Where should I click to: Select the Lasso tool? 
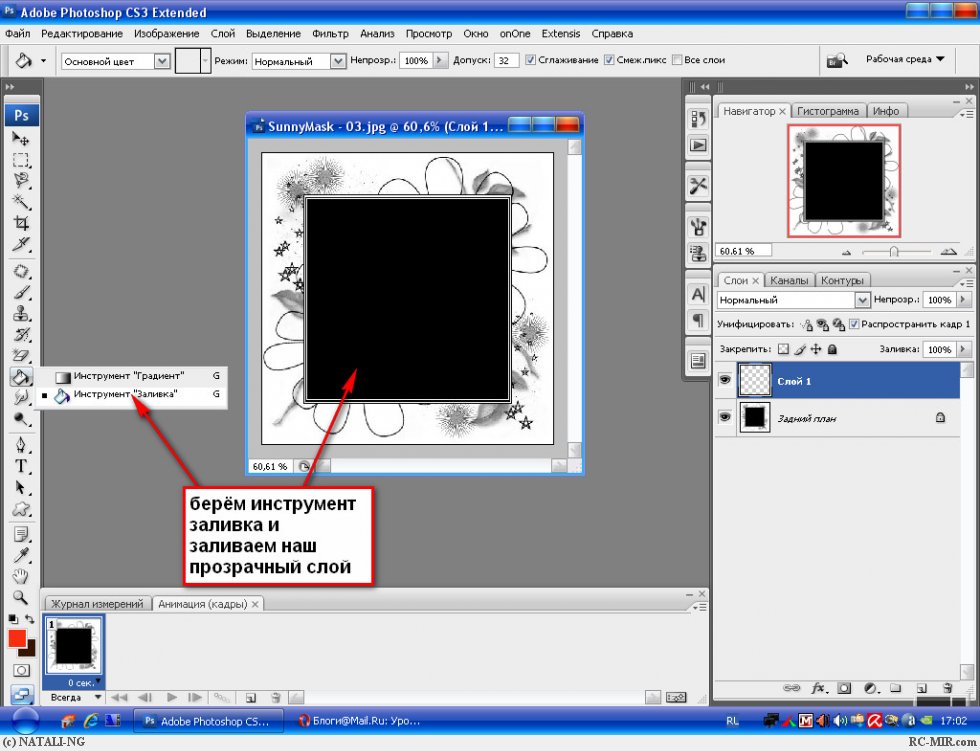(21, 181)
